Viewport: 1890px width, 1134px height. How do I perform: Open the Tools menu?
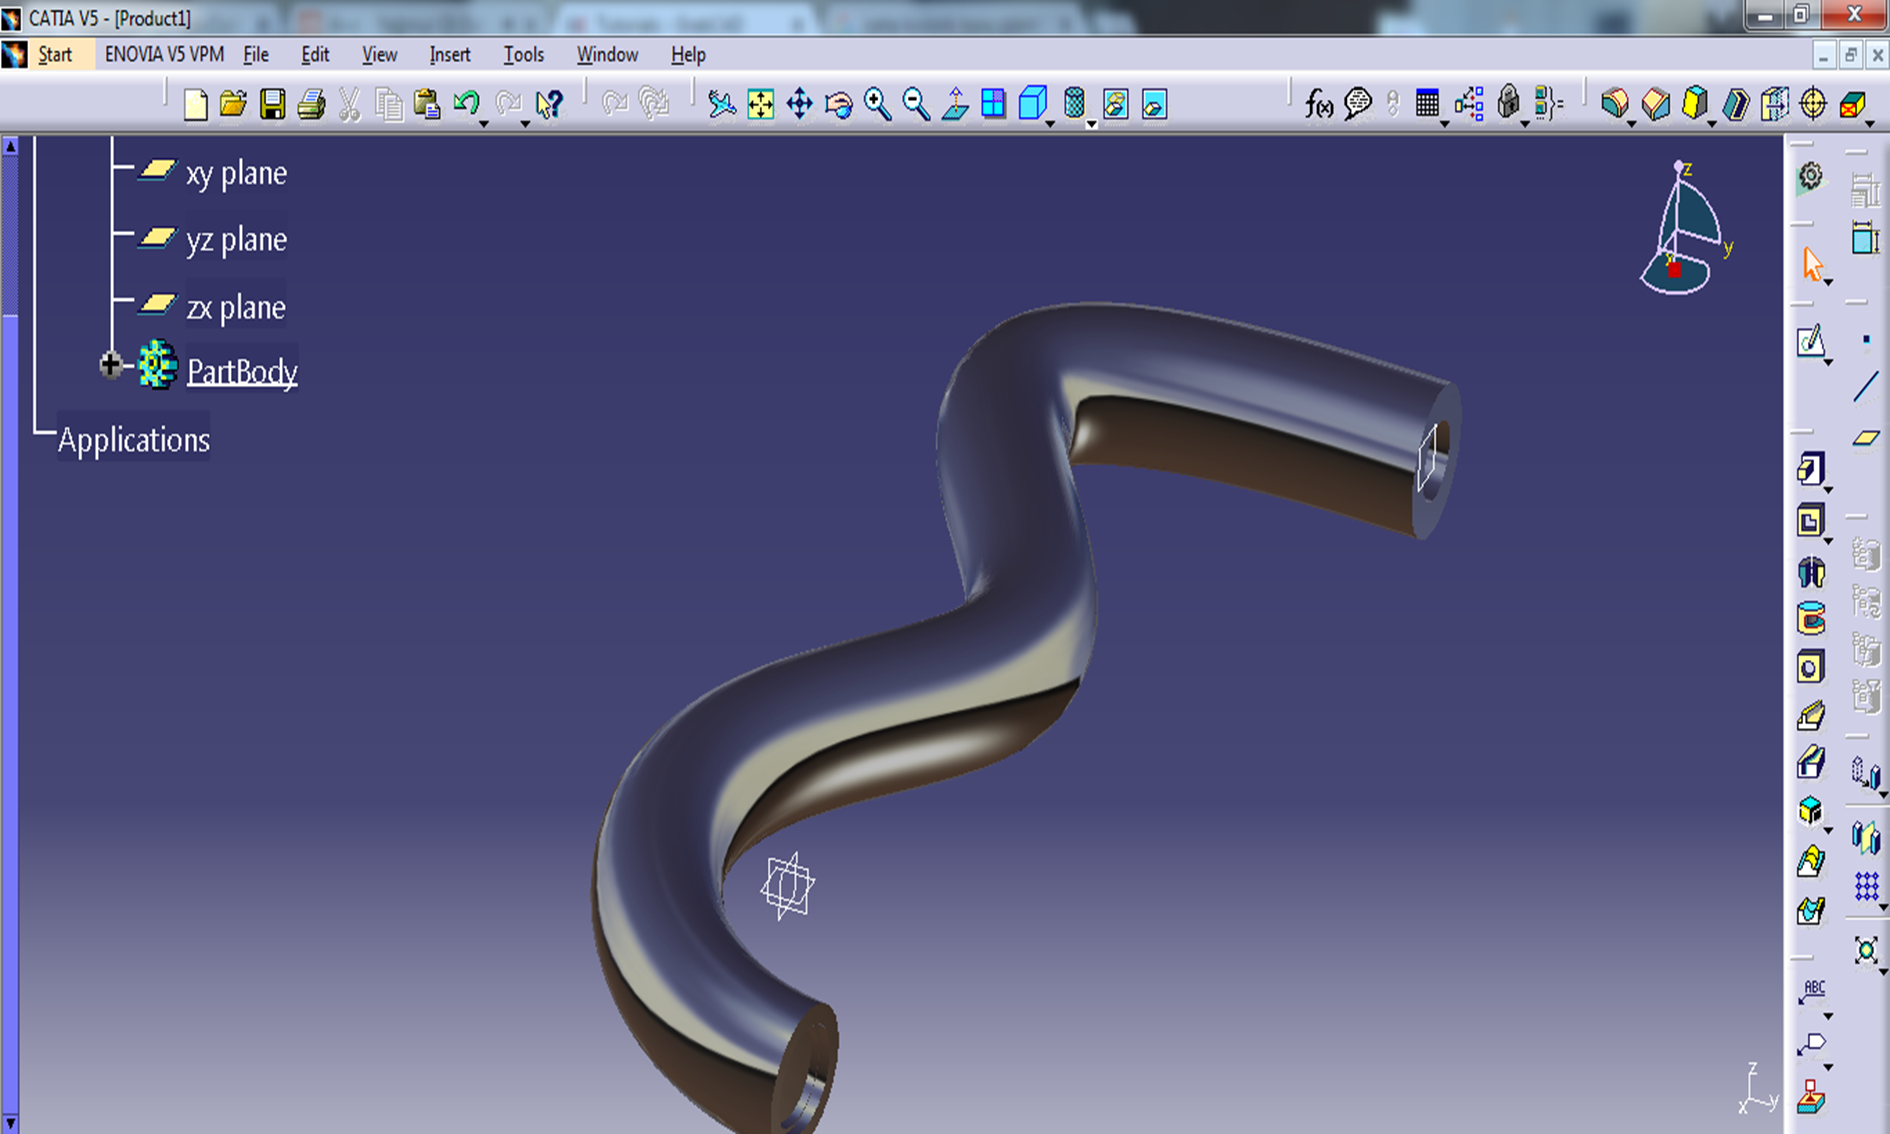click(523, 55)
